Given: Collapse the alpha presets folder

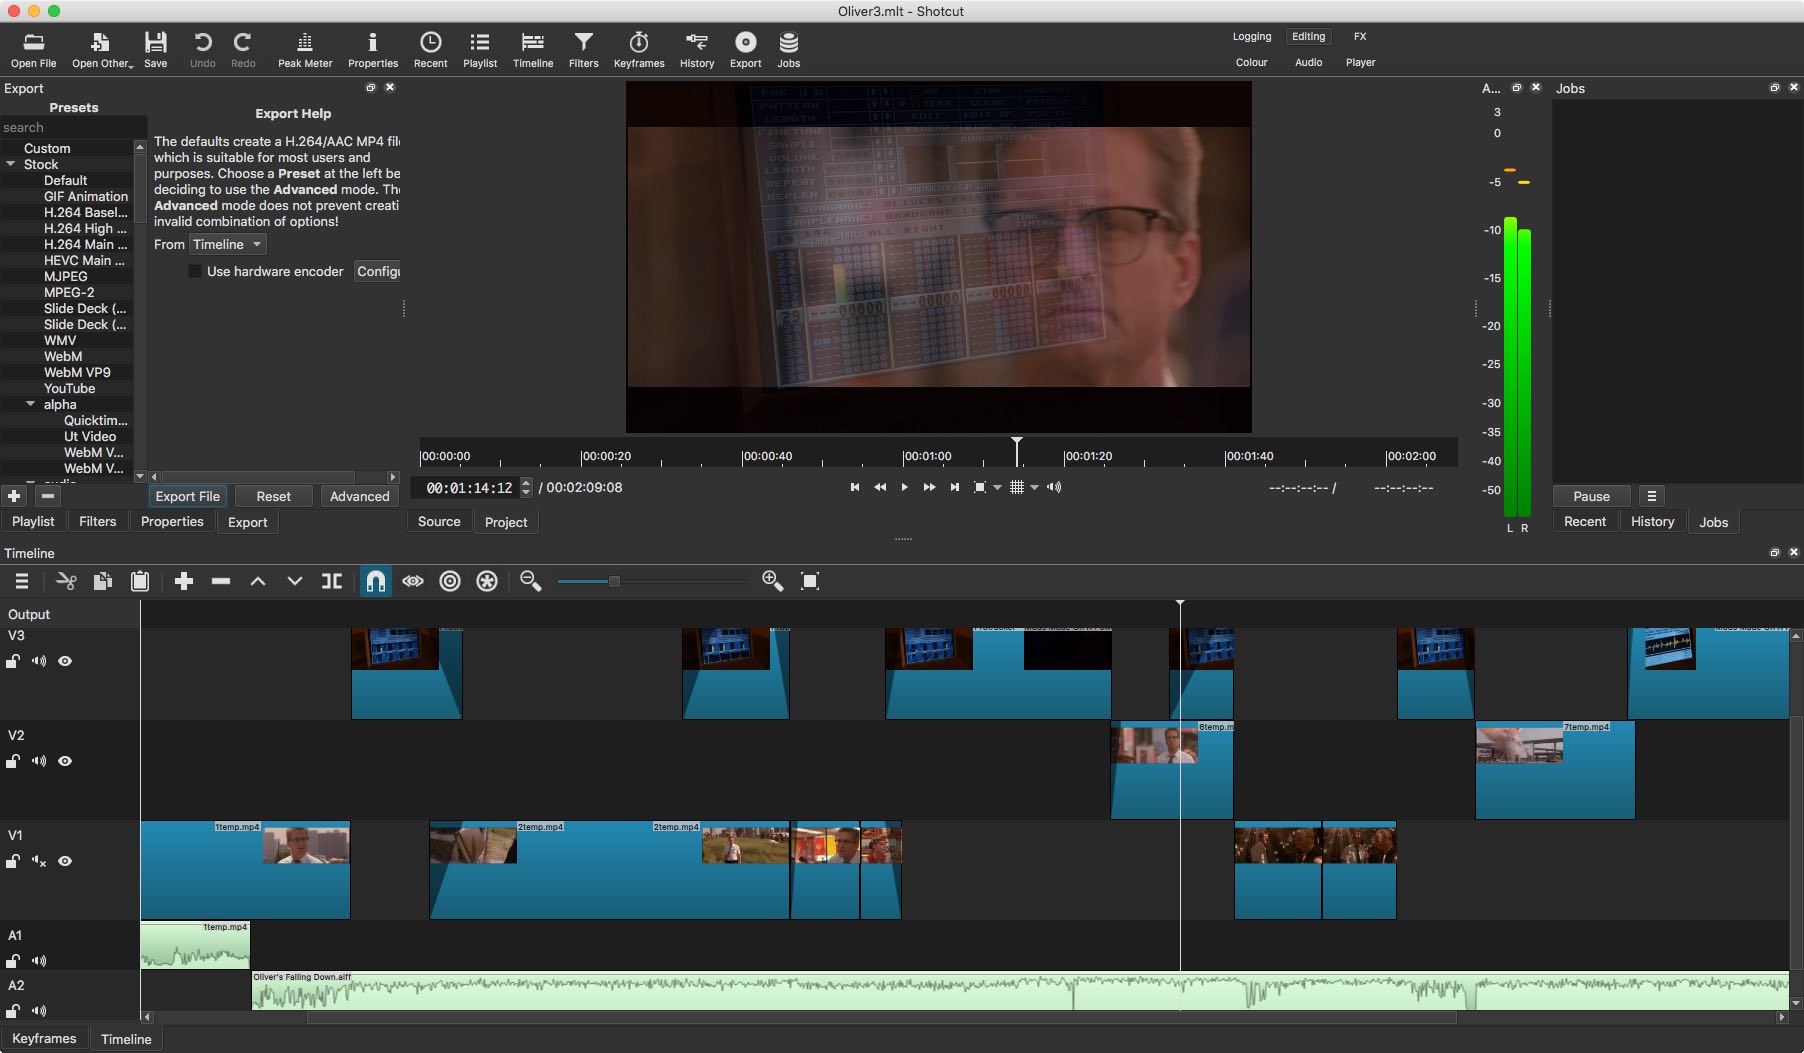Looking at the screenshot, I should (x=31, y=404).
